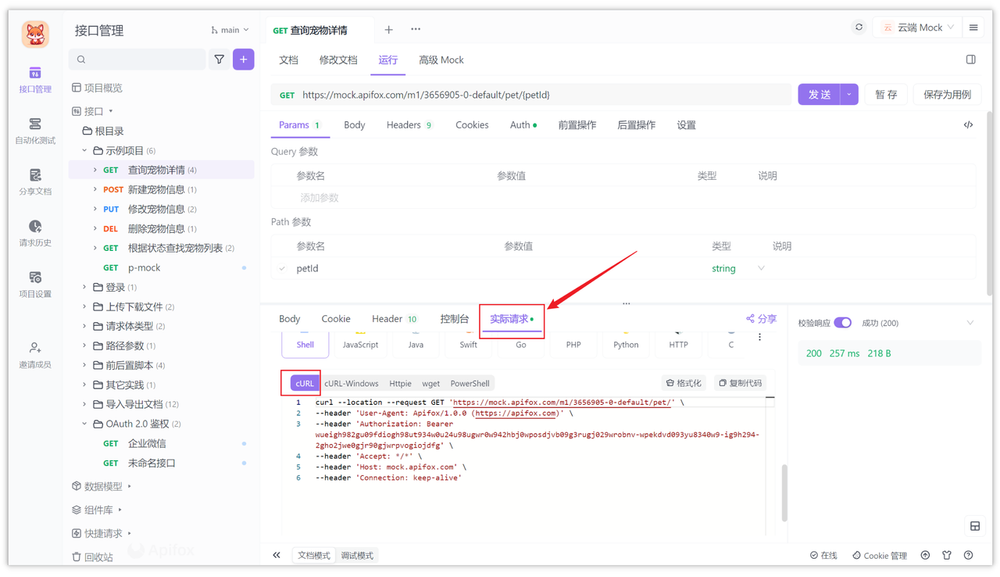1000x577 pixels.
Task: Collapse the 示例项目 folder
Action: [84, 150]
